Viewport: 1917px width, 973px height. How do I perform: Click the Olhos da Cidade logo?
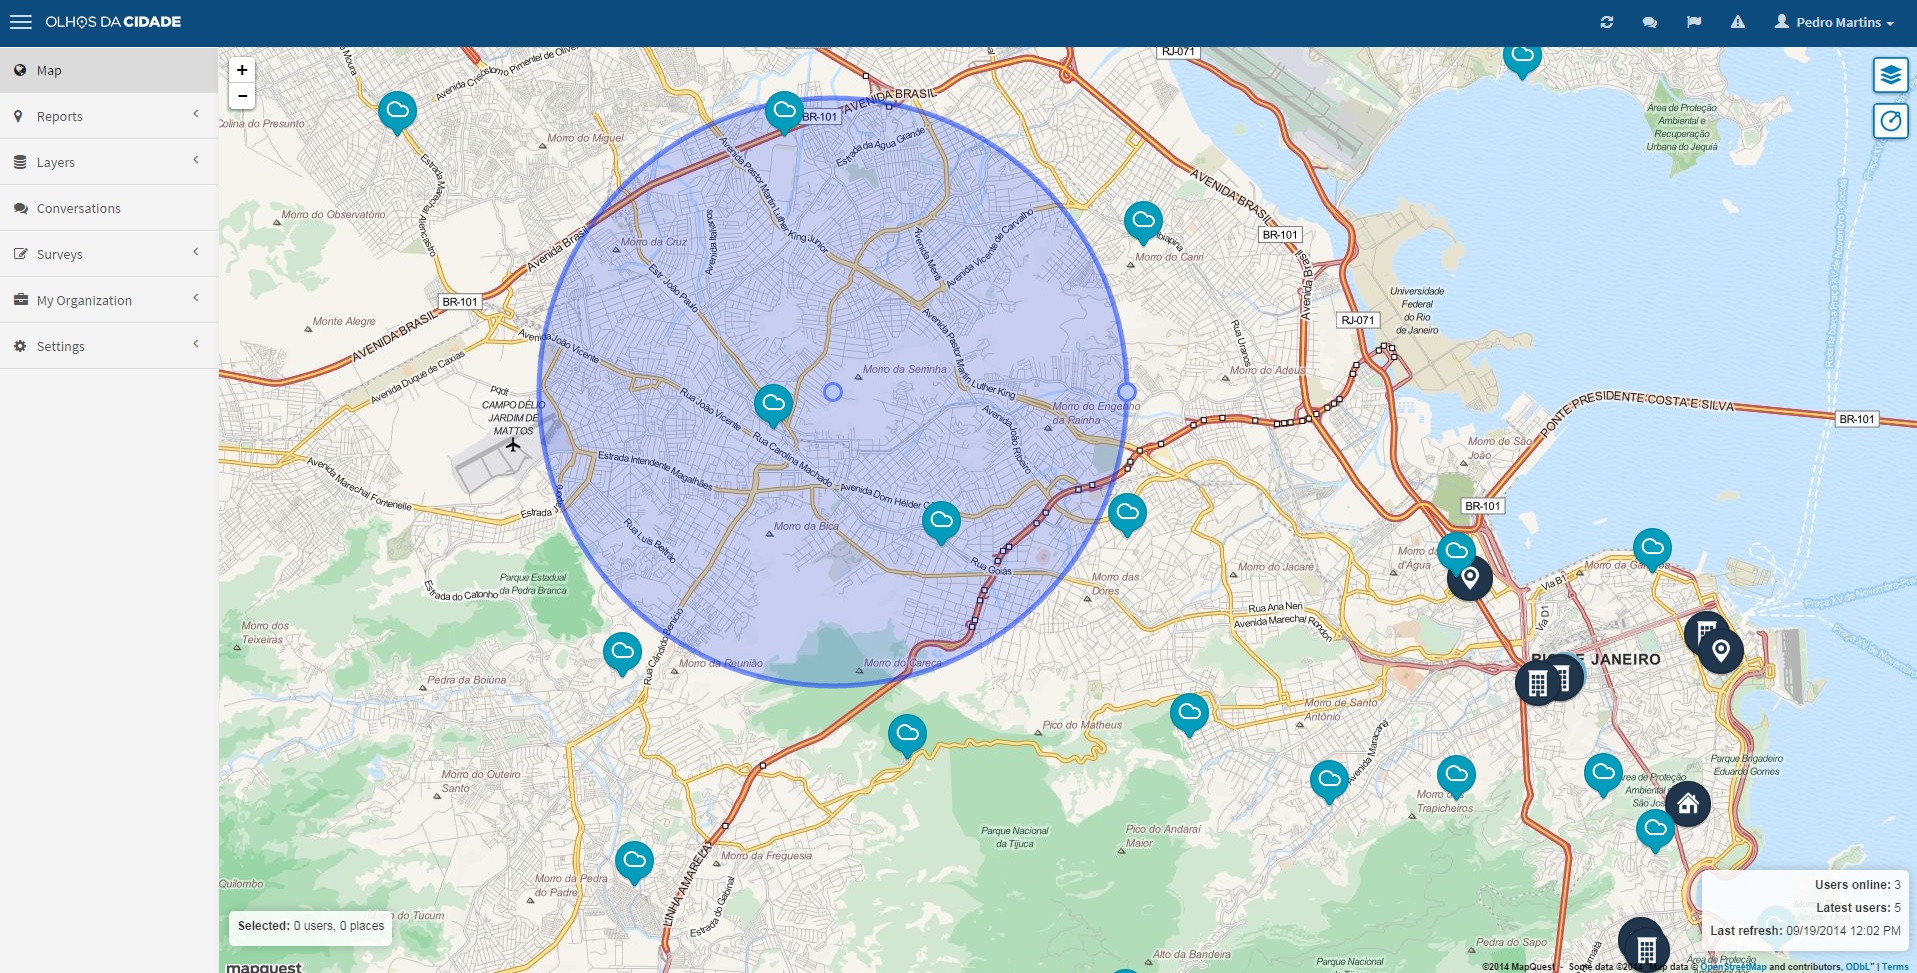(113, 22)
